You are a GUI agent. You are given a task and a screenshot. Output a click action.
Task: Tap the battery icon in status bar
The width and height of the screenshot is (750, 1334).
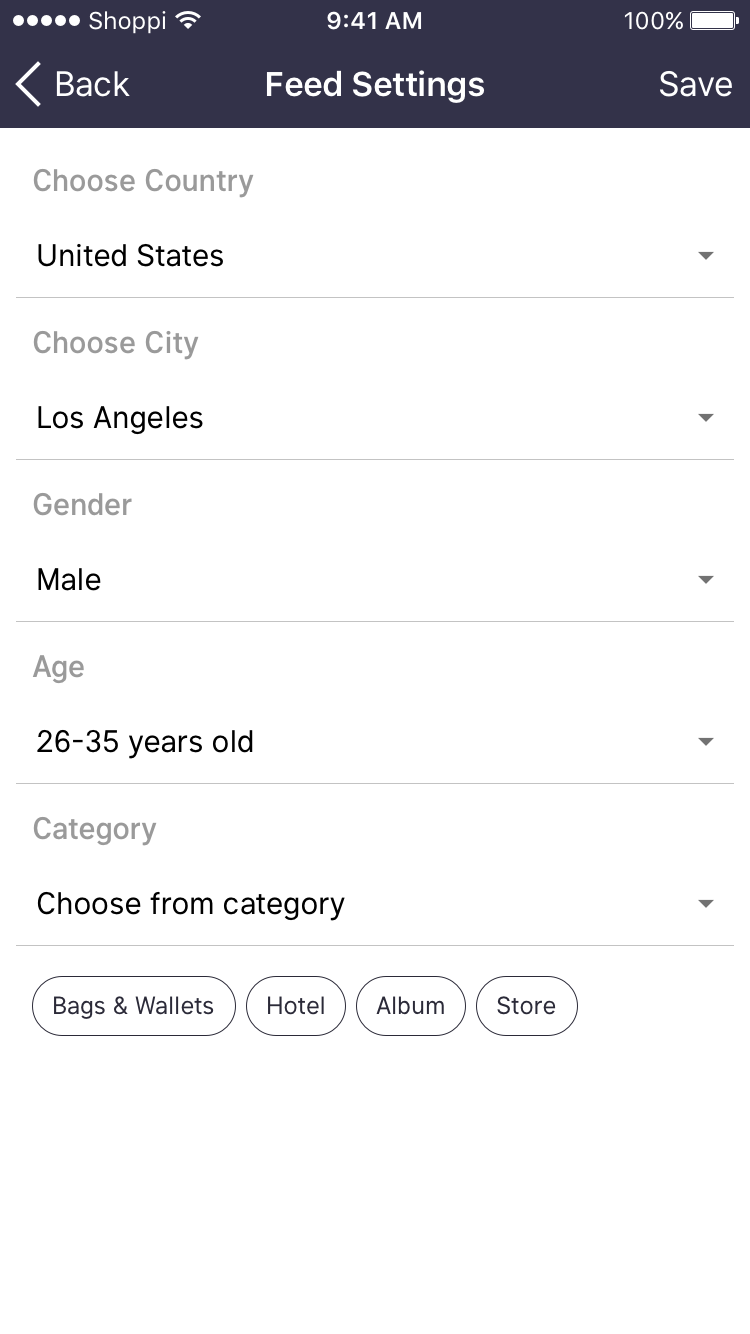[714, 21]
